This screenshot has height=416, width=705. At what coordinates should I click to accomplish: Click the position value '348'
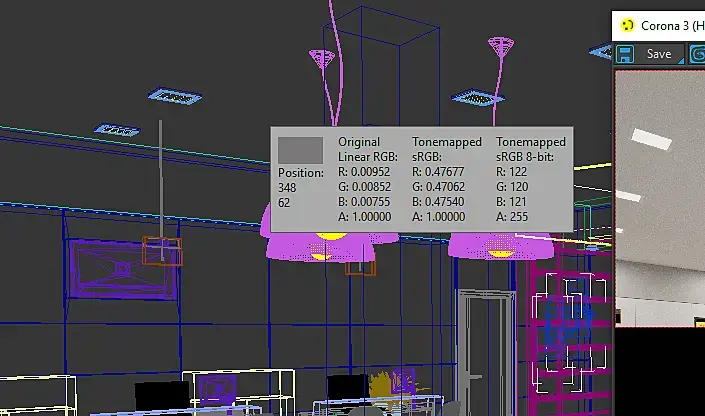(287, 188)
